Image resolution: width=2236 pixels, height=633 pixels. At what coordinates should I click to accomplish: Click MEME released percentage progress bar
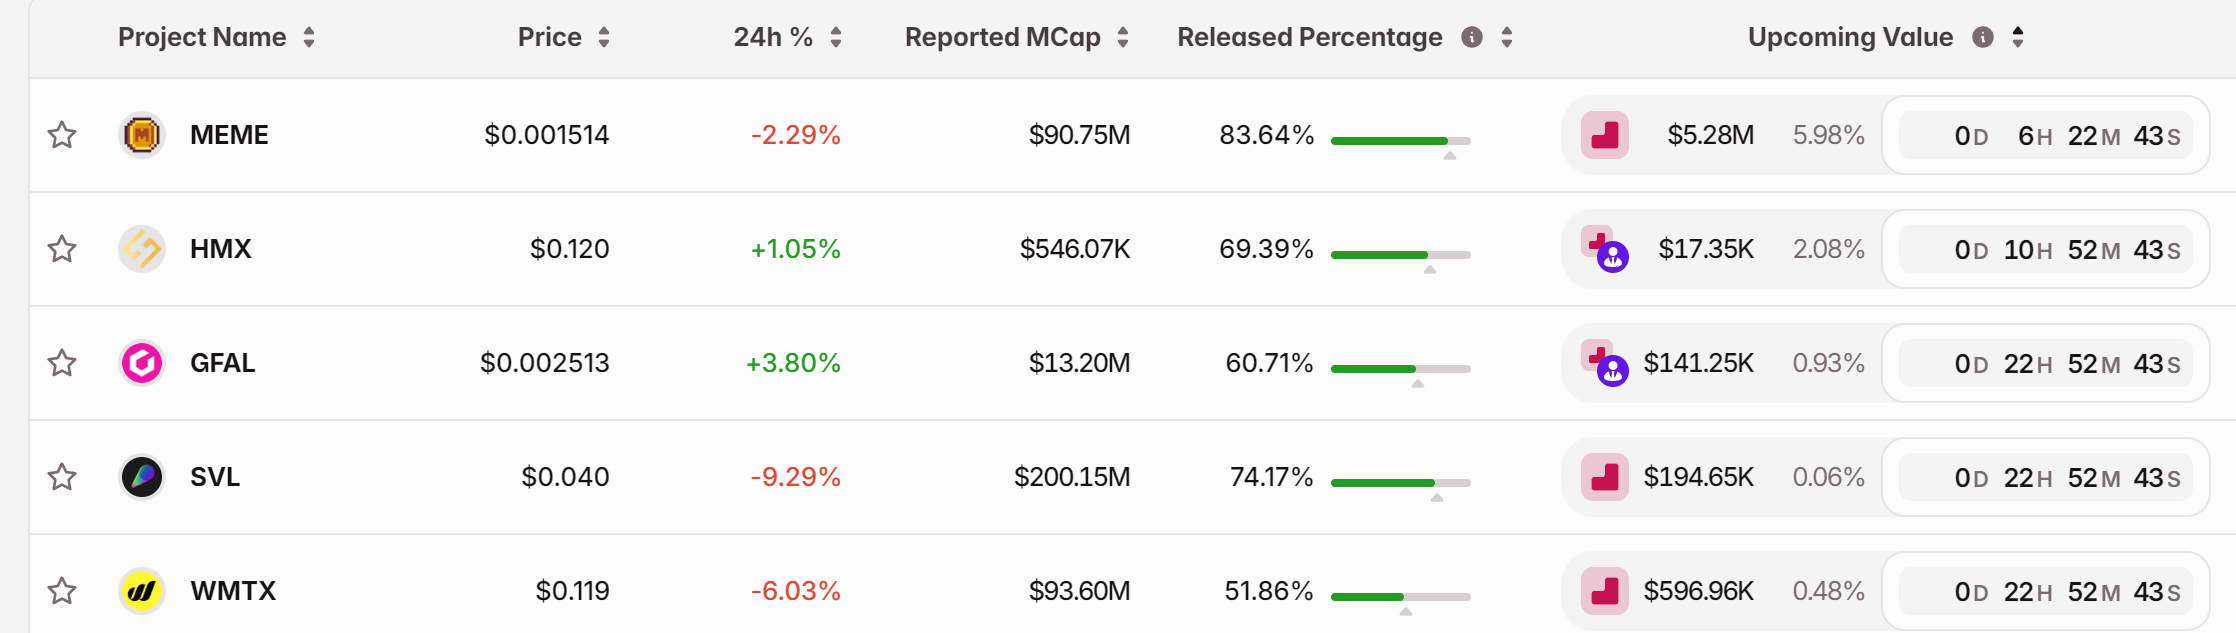(x=1400, y=141)
